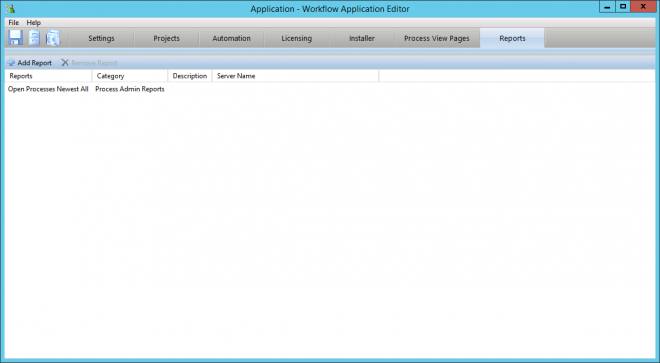The image size is (660, 363).
Task: Click the Server Name column header
Action: coord(295,76)
